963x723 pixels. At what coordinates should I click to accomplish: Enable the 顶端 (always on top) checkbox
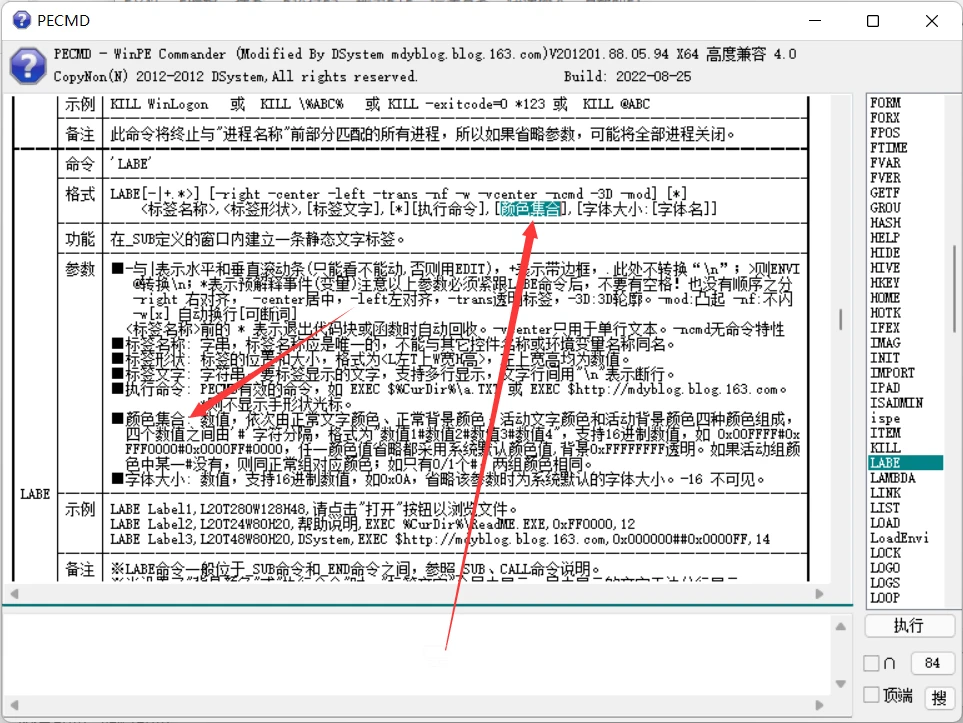871,695
